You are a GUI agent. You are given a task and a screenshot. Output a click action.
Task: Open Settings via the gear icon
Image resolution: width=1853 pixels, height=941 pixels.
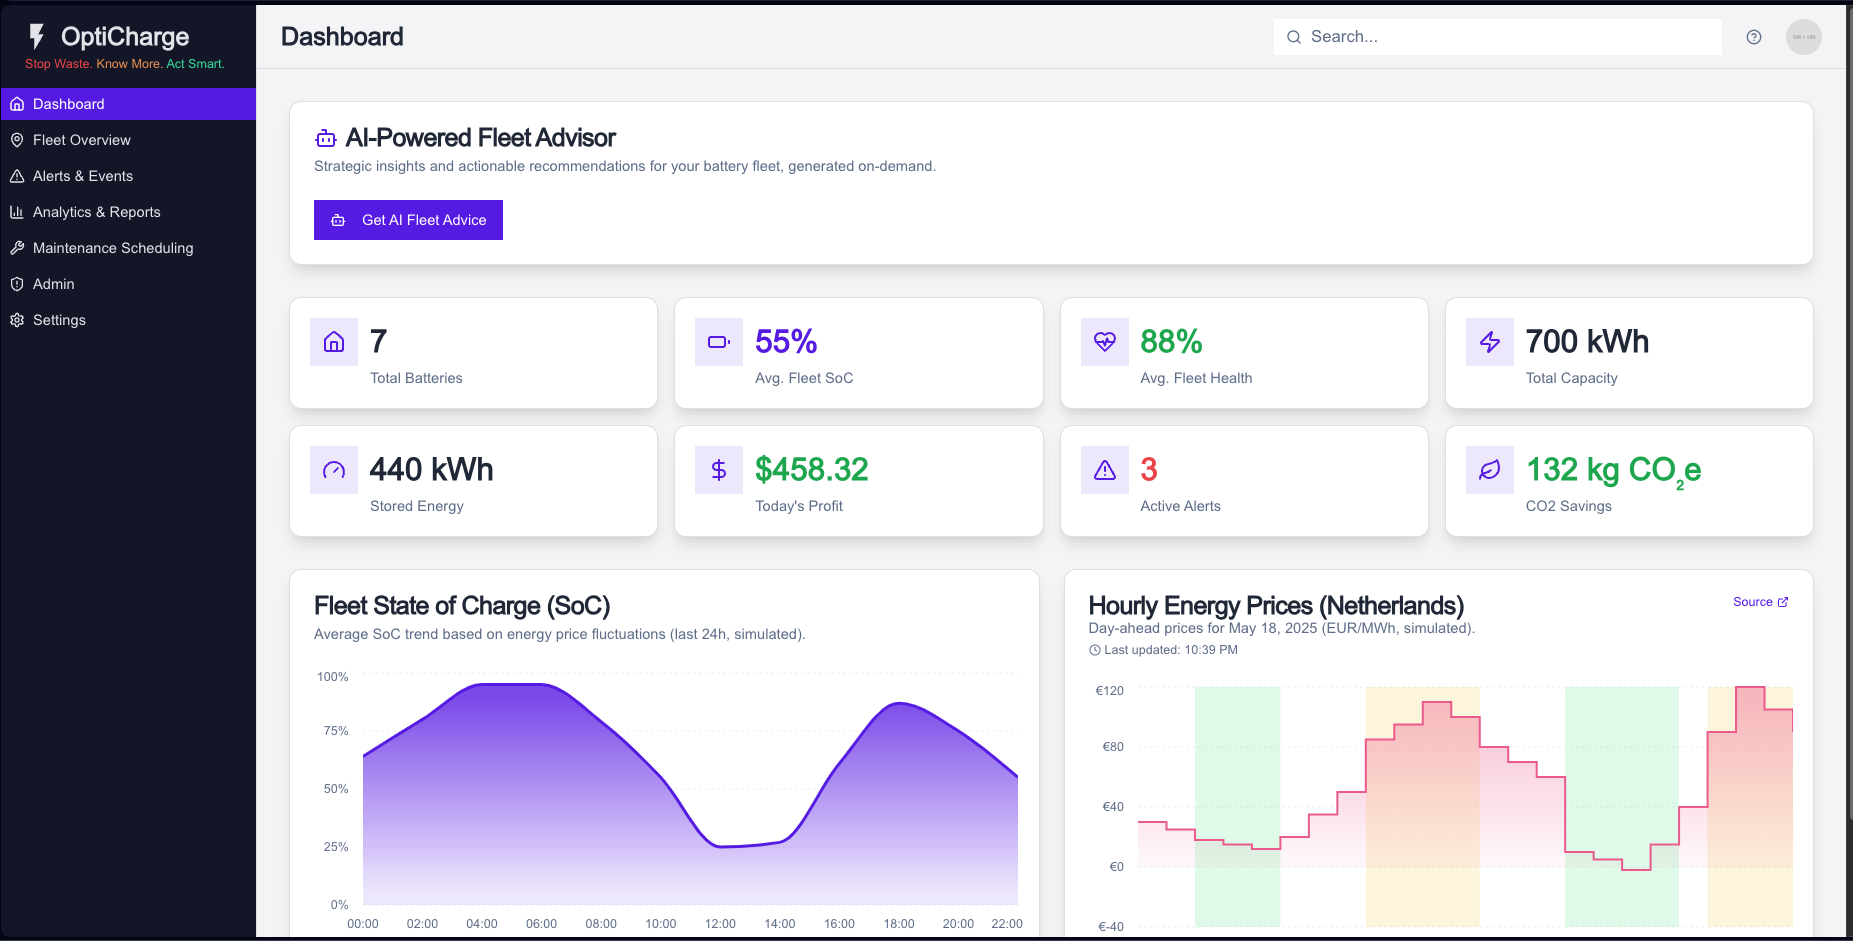click(17, 319)
